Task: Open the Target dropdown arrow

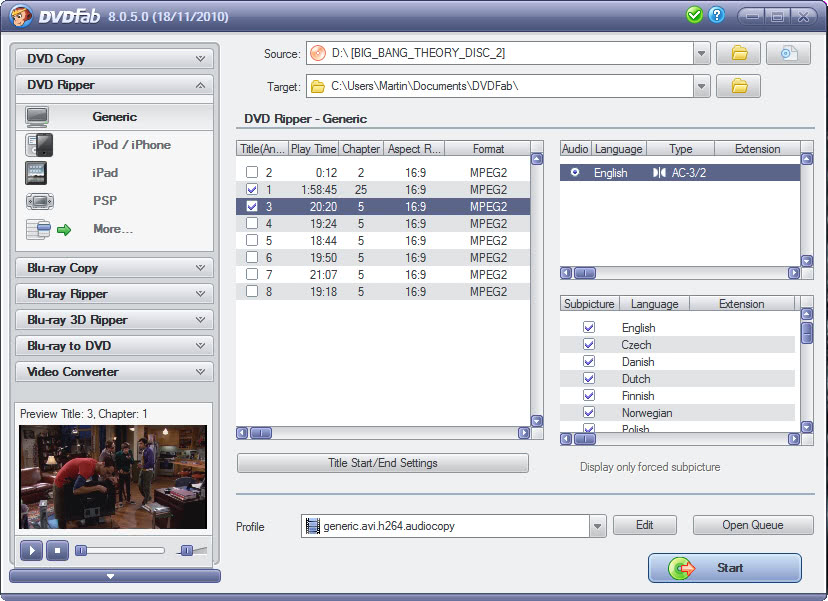Action: [701, 86]
